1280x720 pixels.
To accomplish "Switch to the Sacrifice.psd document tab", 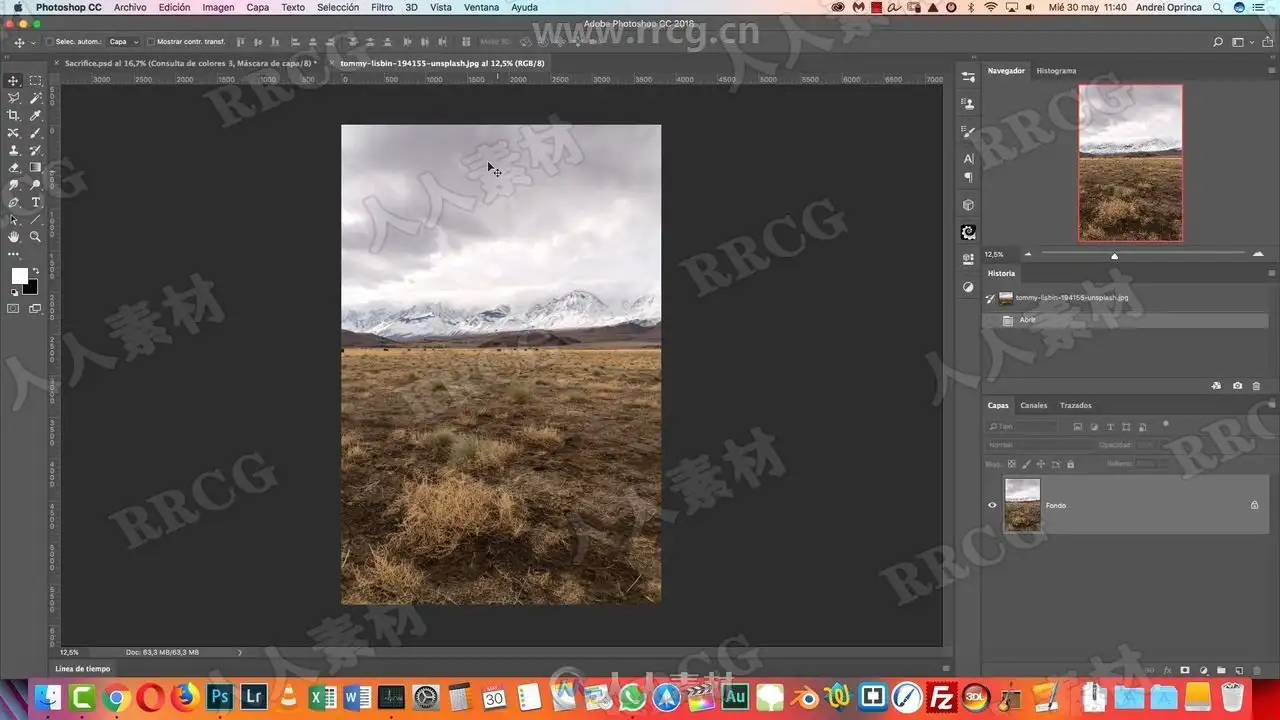I will pyautogui.click(x=190, y=63).
